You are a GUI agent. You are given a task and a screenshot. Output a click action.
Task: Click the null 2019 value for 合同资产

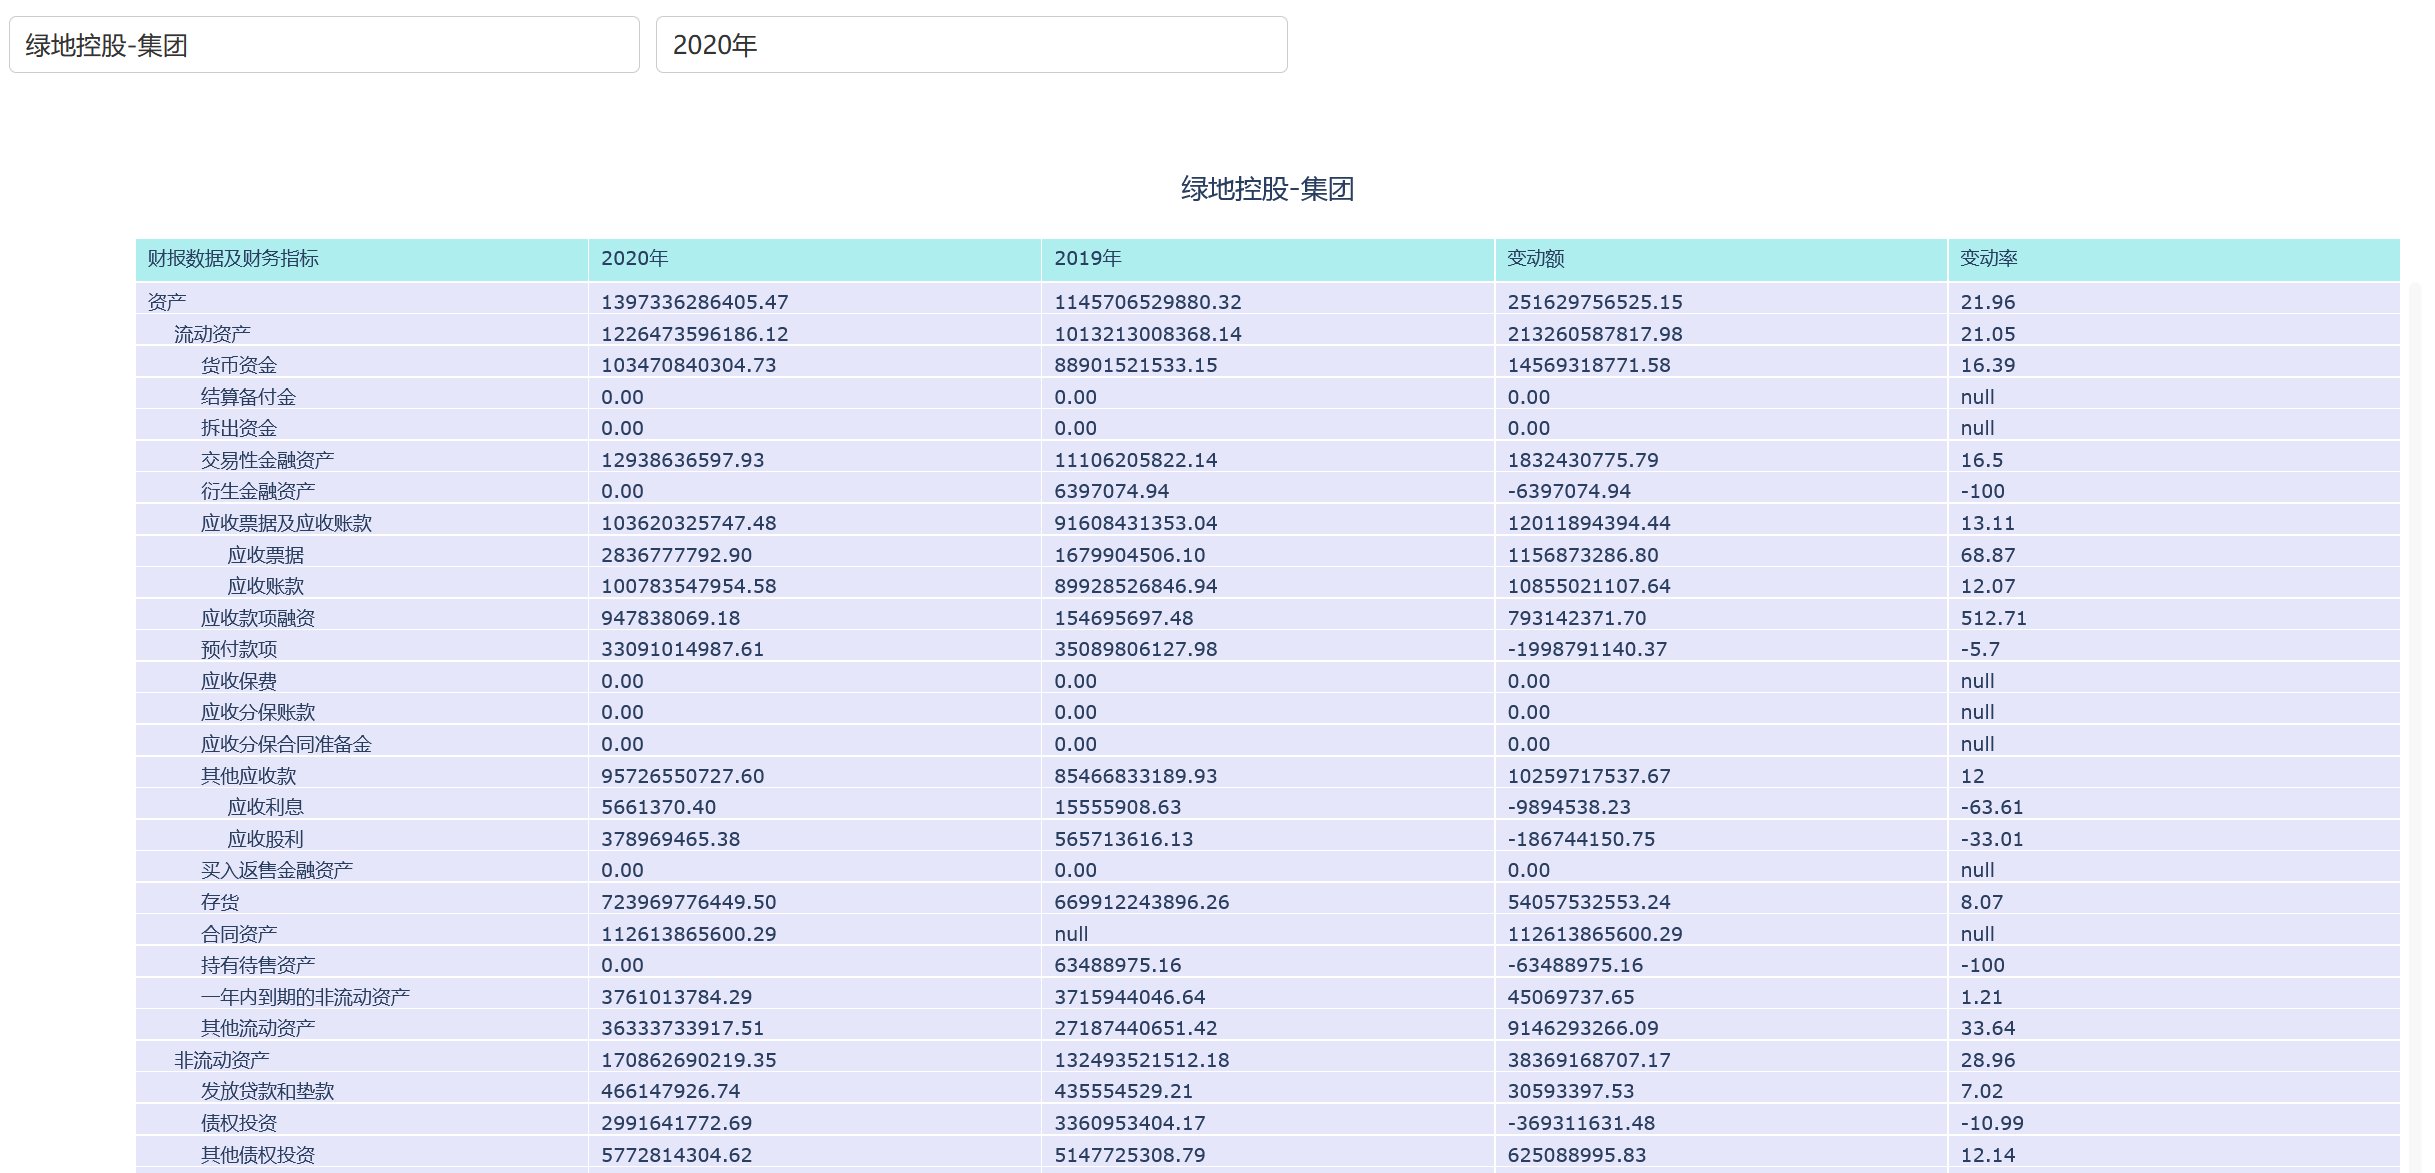(1070, 934)
